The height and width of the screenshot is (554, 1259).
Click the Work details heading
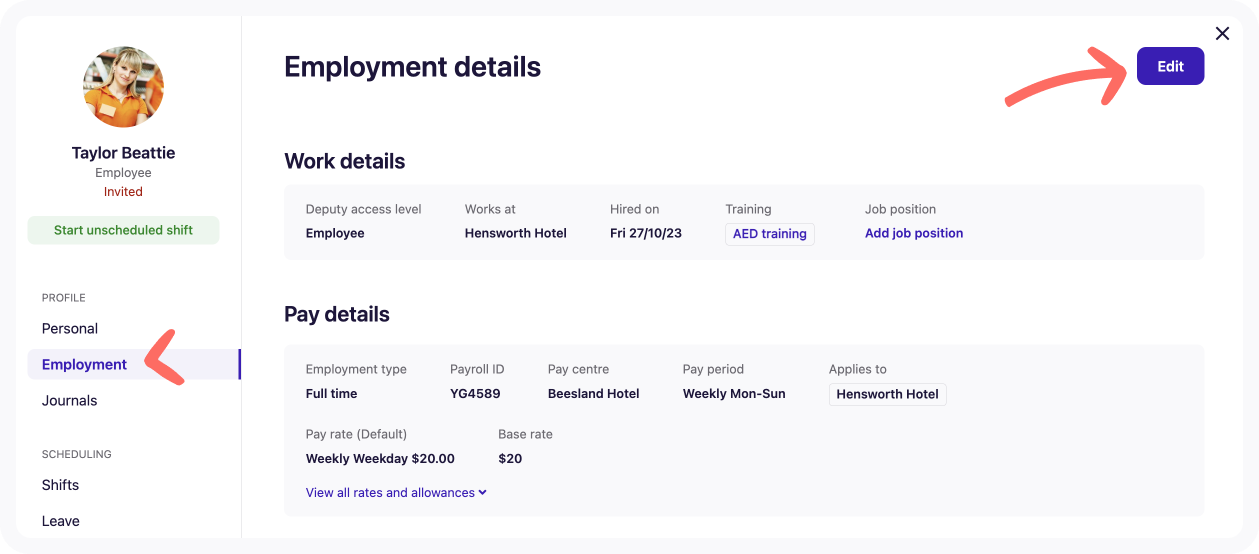[345, 161]
